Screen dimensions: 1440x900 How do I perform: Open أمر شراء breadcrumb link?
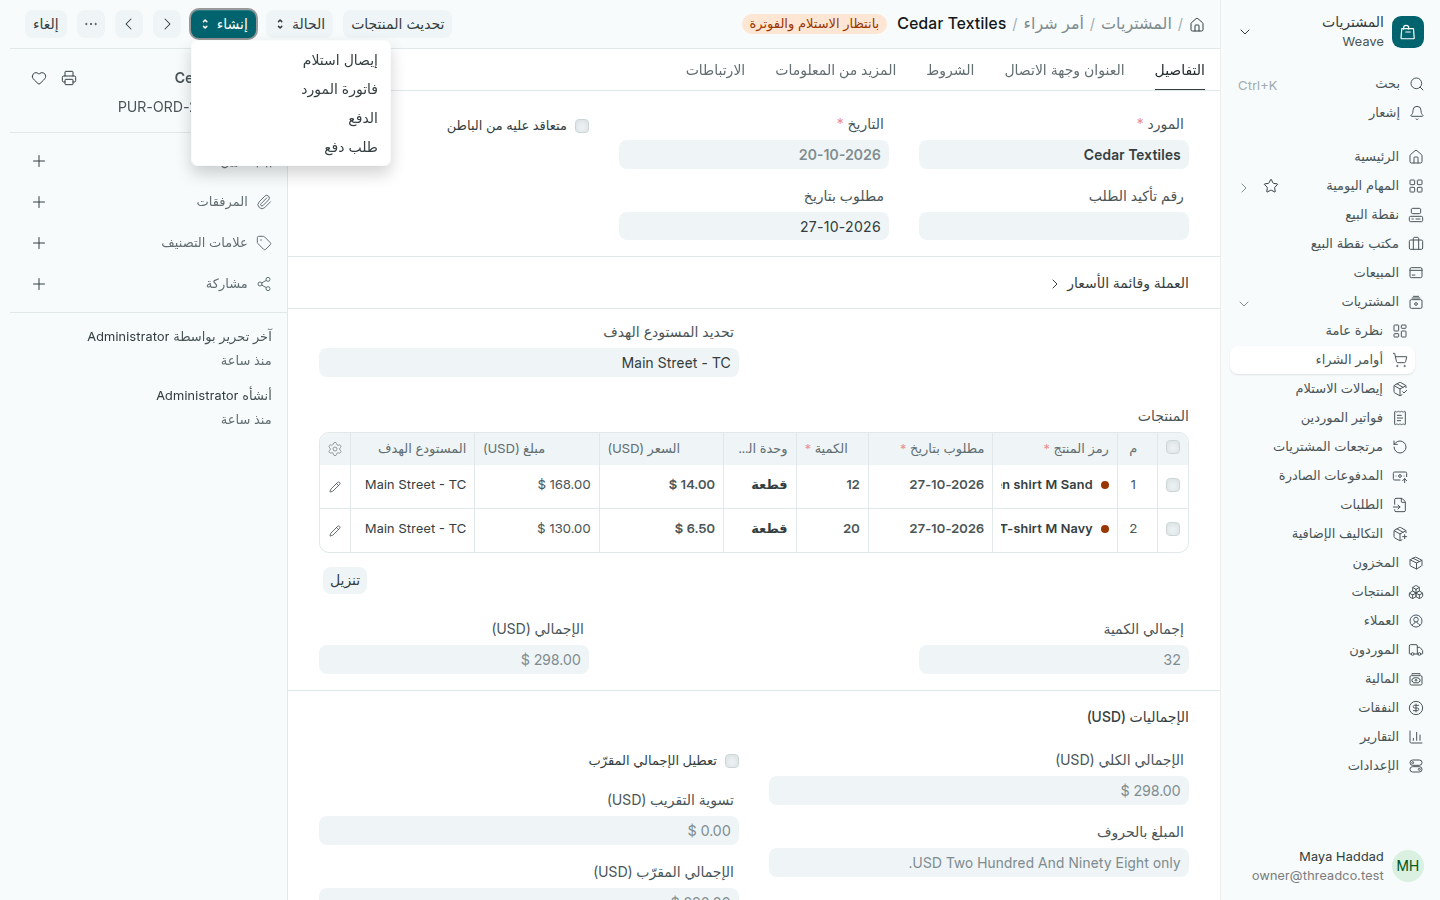point(1054,24)
